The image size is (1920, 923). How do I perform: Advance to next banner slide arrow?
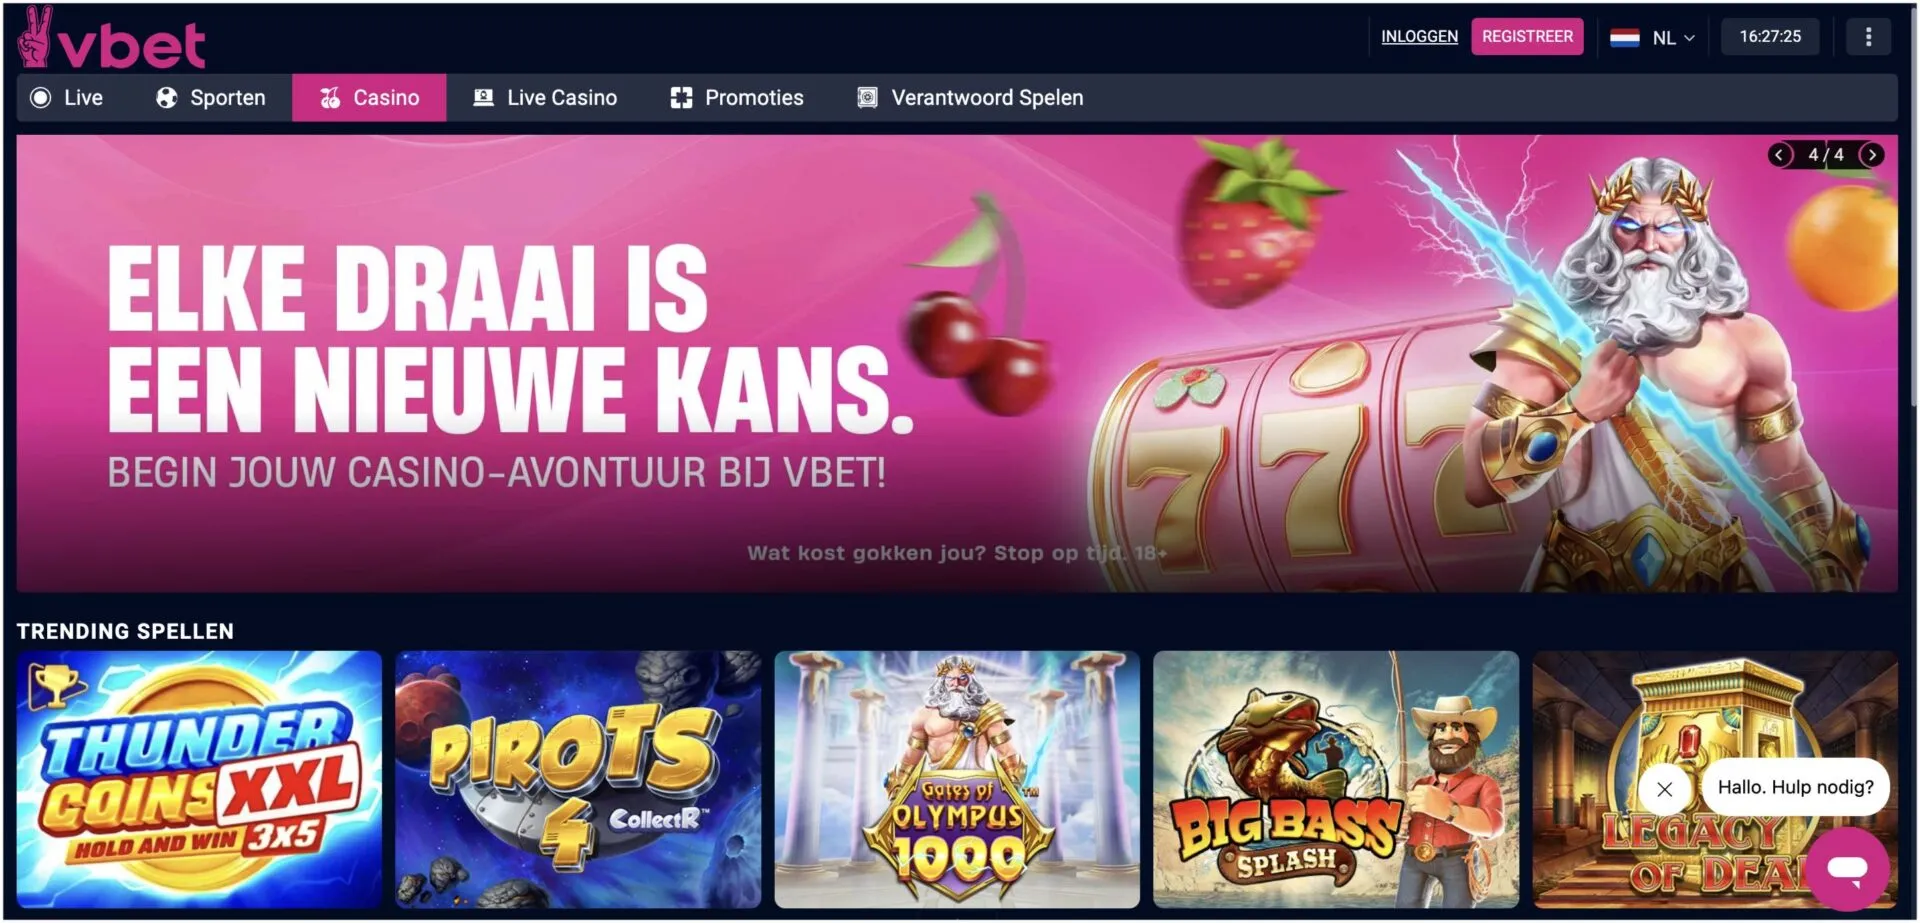pyautogui.click(x=1872, y=155)
